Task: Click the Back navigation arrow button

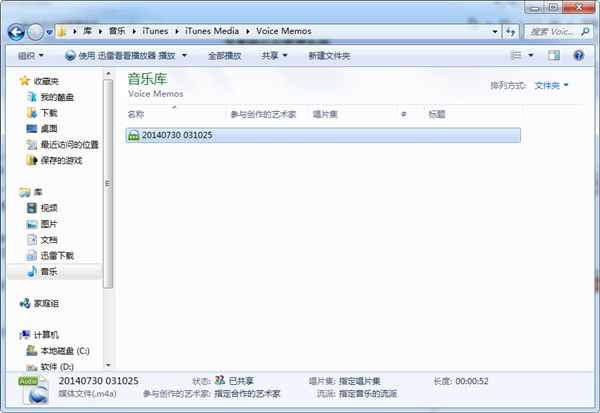Action: (16, 32)
